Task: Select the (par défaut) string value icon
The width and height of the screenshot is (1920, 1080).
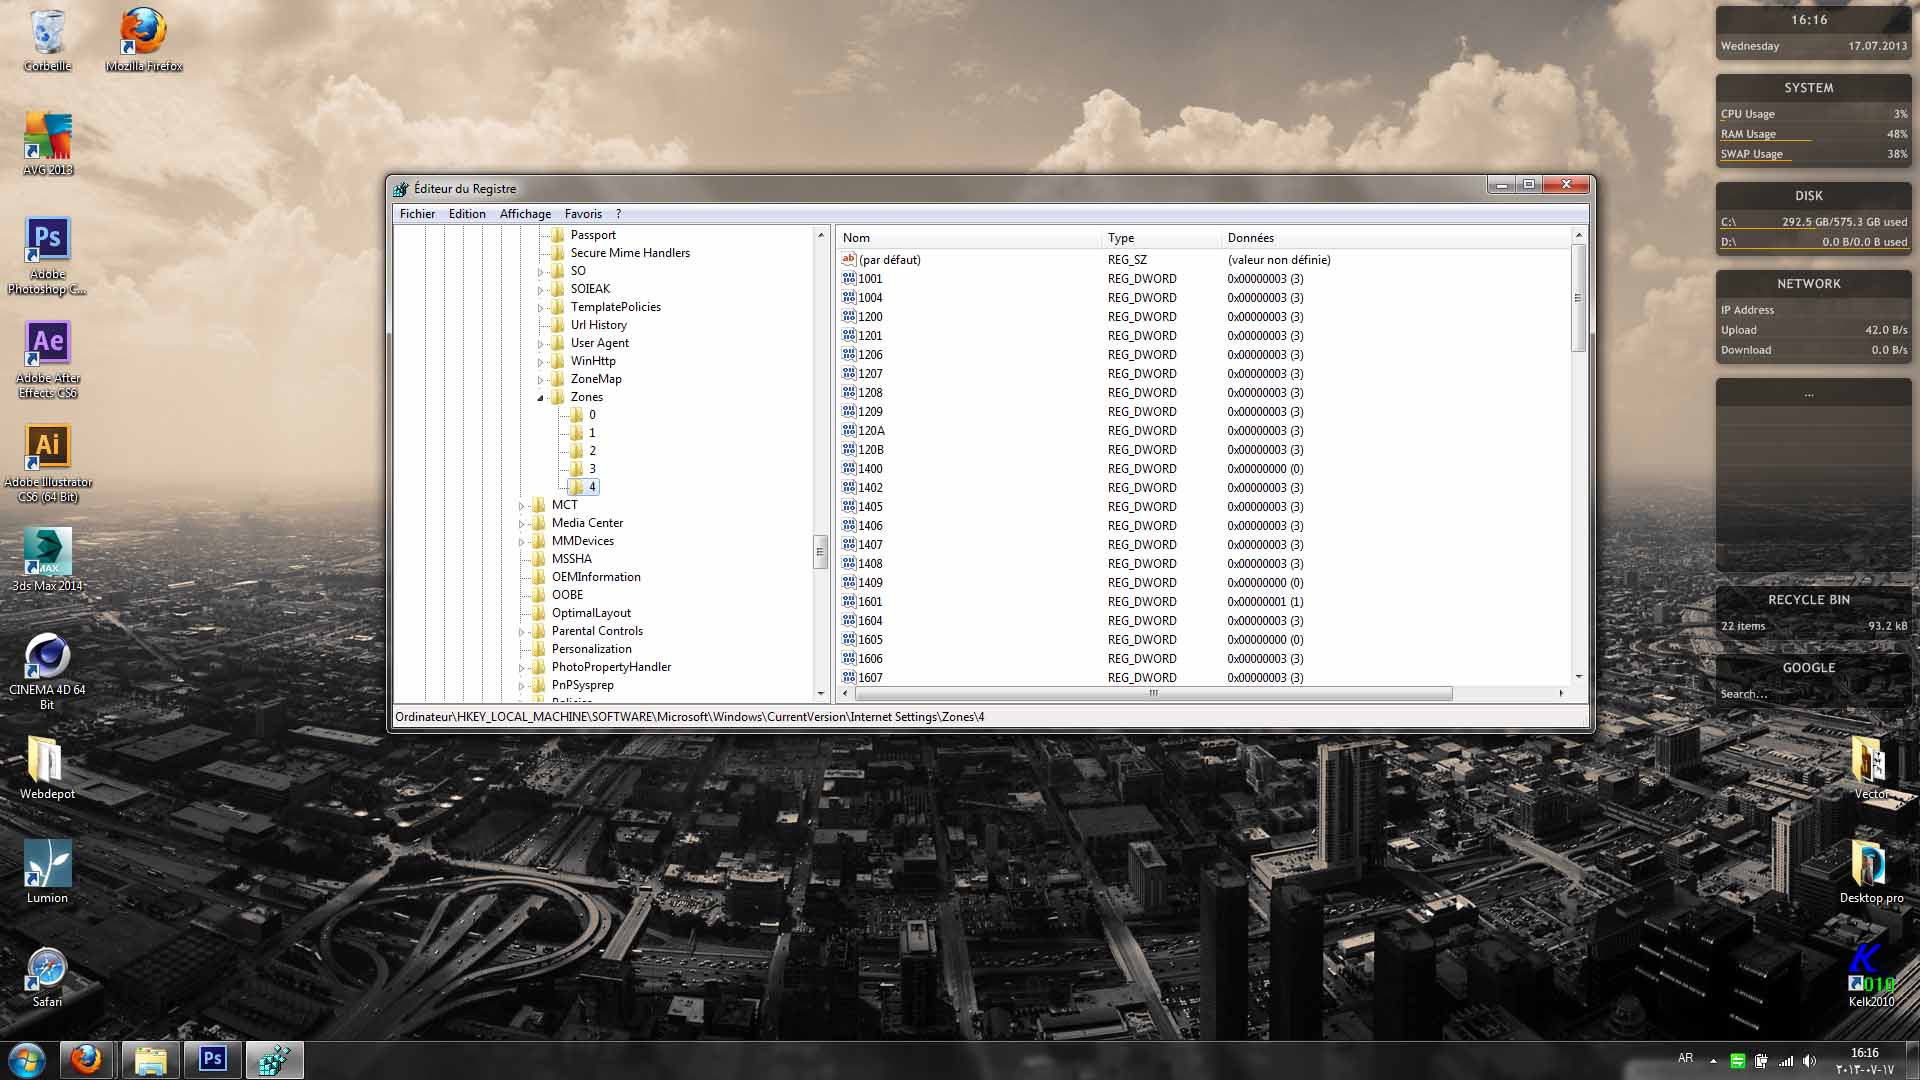Action: coord(849,260)
